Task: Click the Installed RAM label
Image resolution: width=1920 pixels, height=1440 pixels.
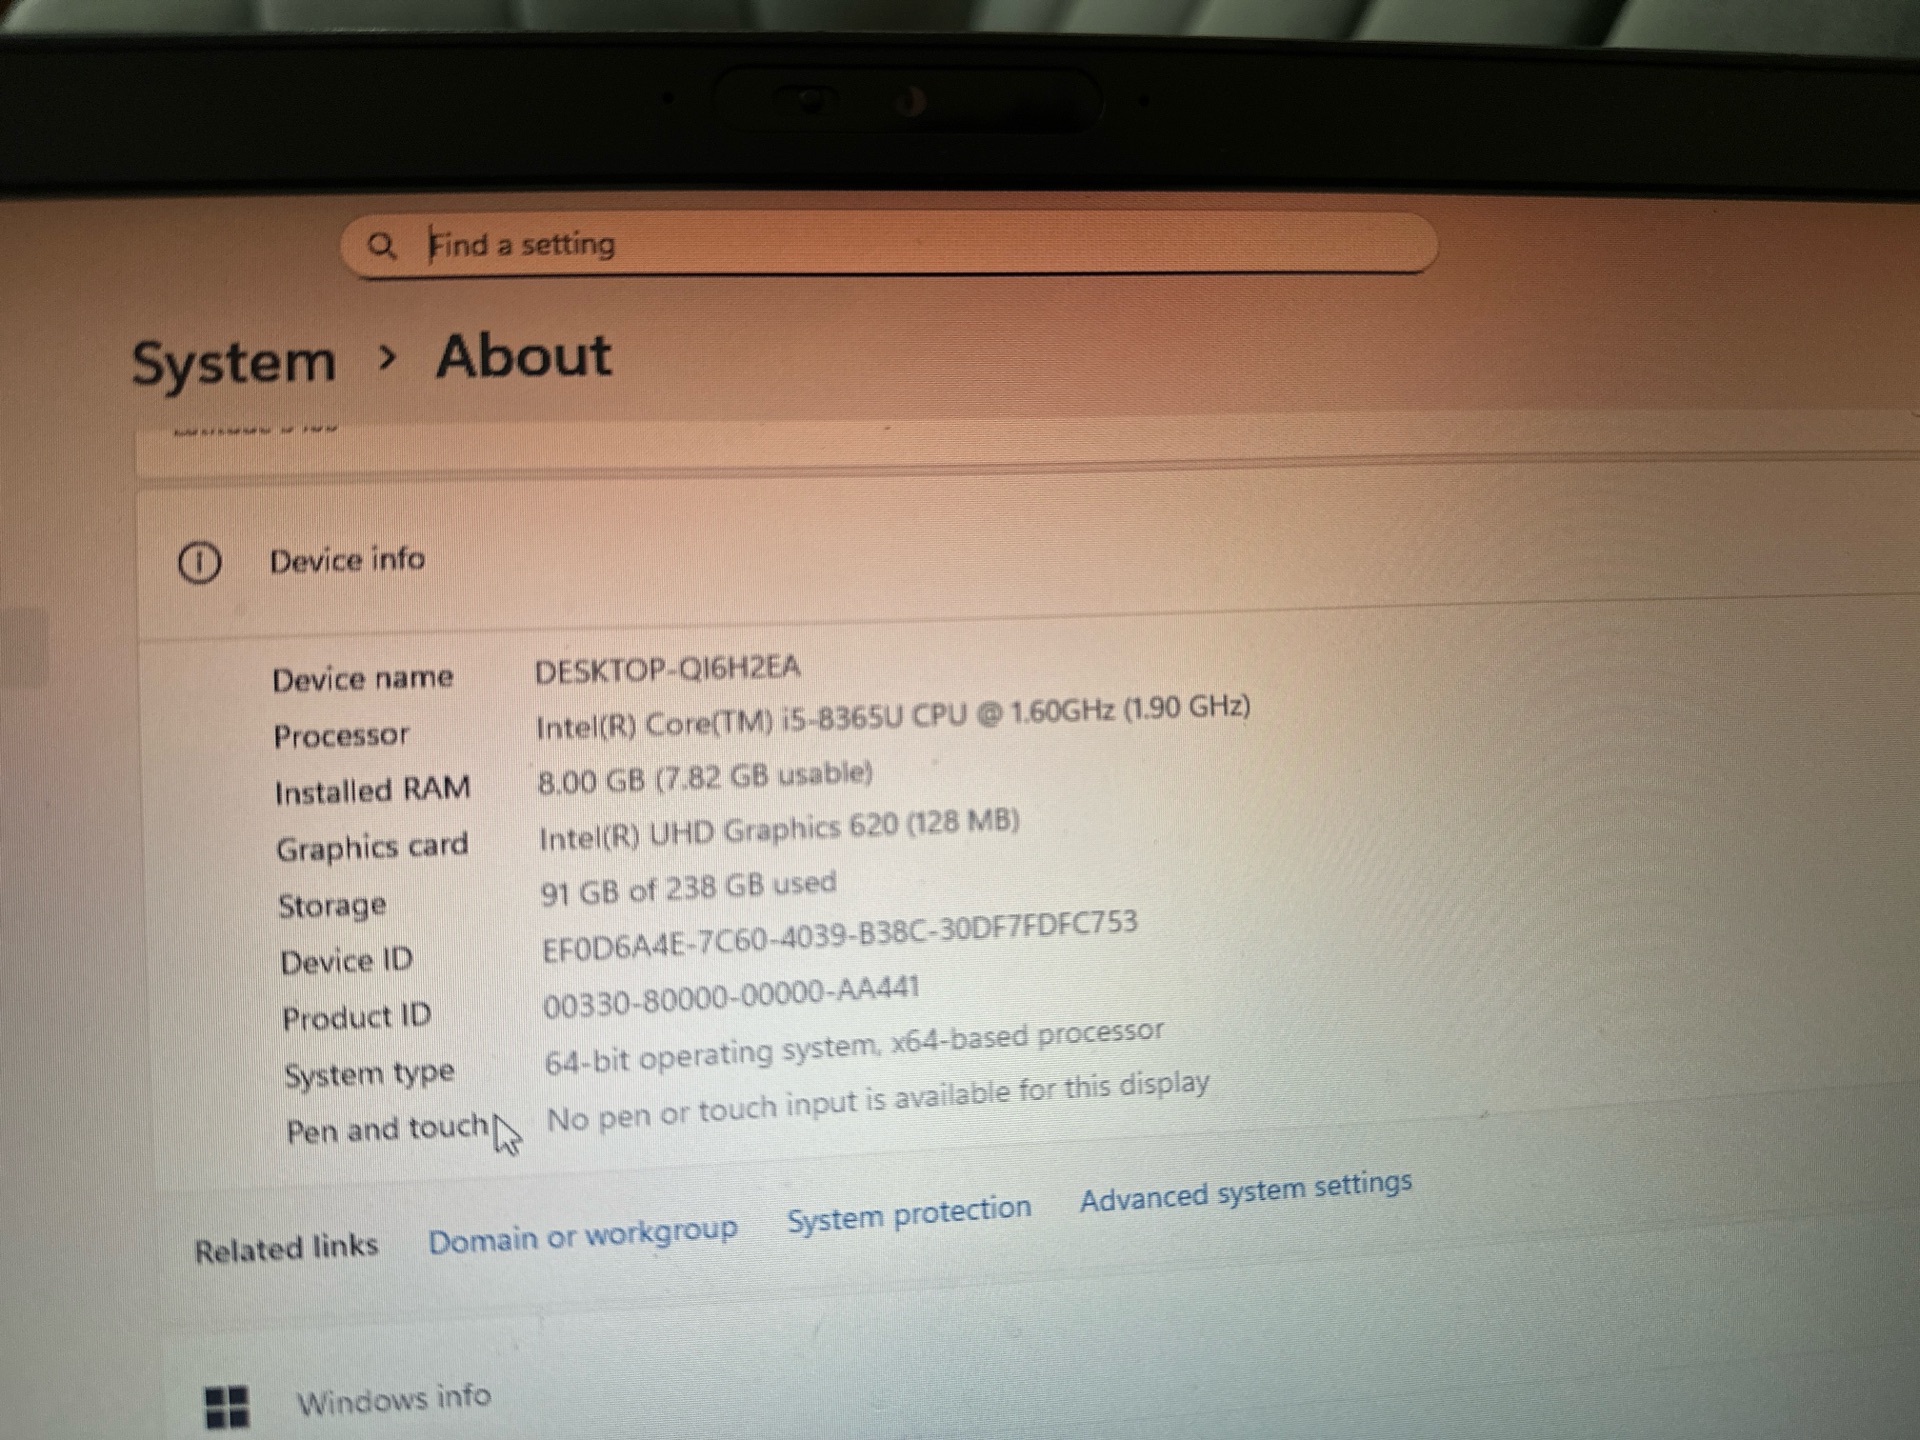Action: click(x=372, y=791)
